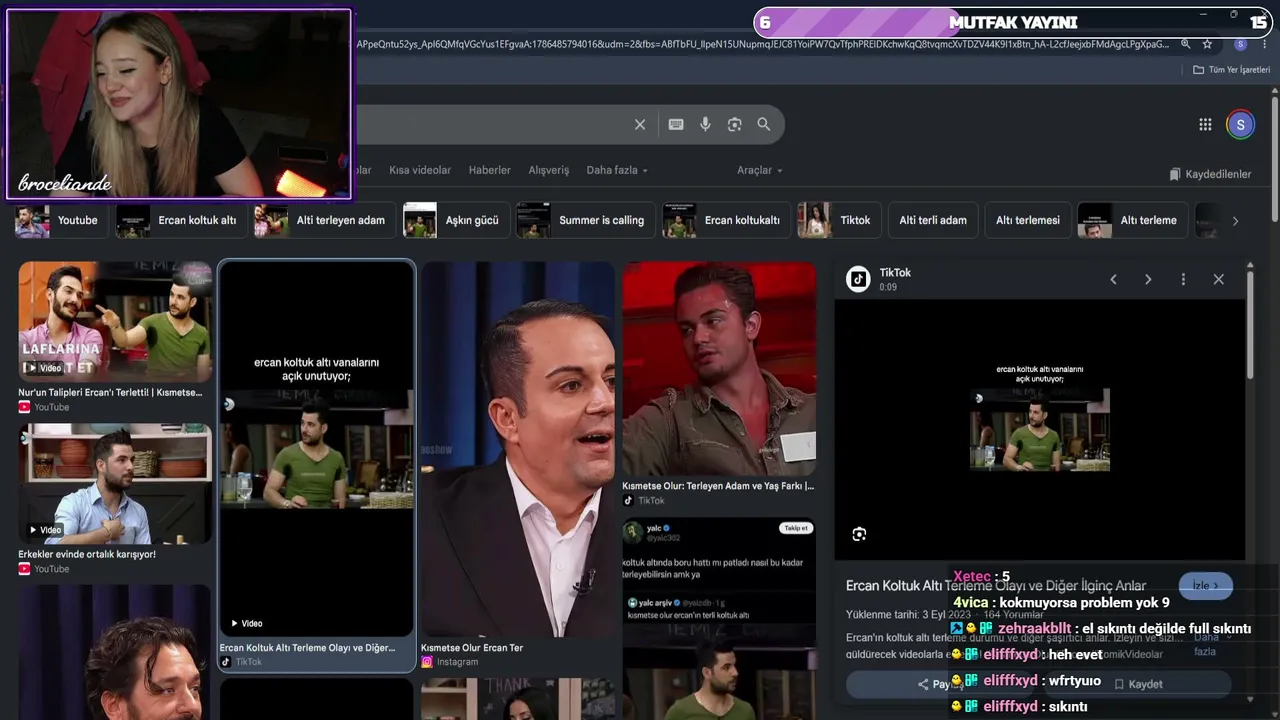1280x720 pixels.
Task: Select the Alti terleyen adam chip
Action: 324,220
